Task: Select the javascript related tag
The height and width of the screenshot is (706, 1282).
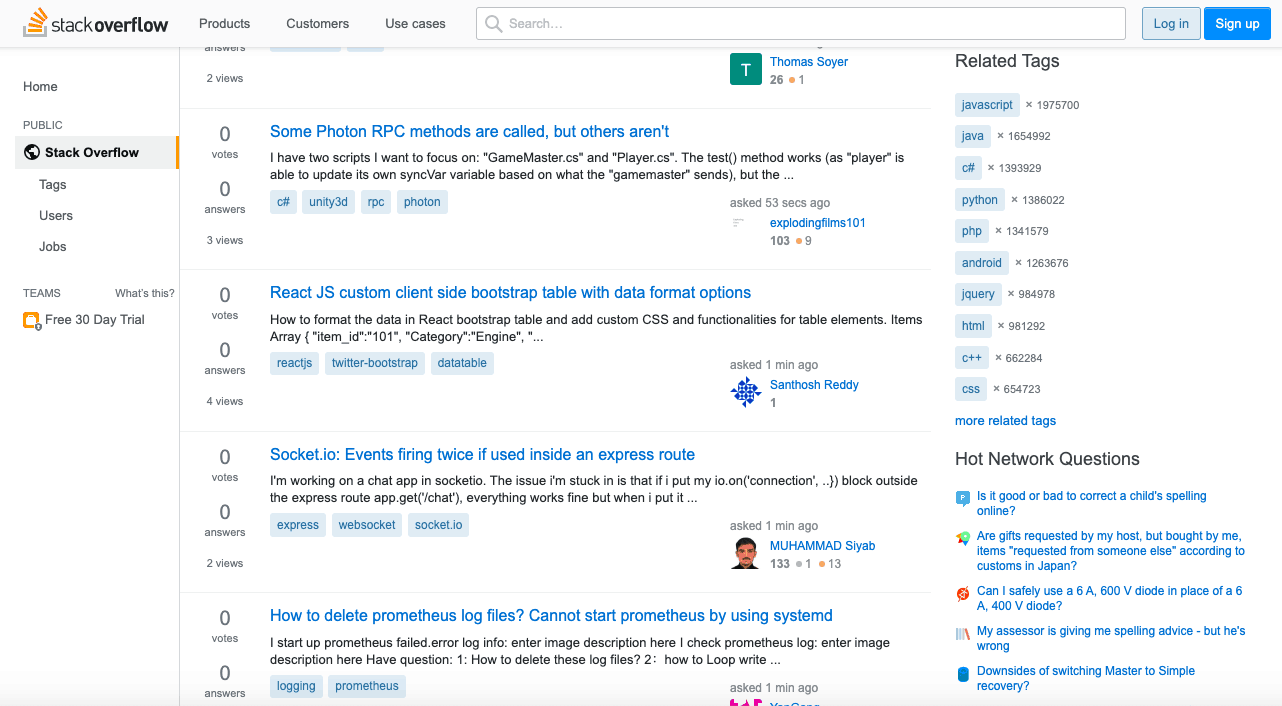Action: tap(987, 105)
